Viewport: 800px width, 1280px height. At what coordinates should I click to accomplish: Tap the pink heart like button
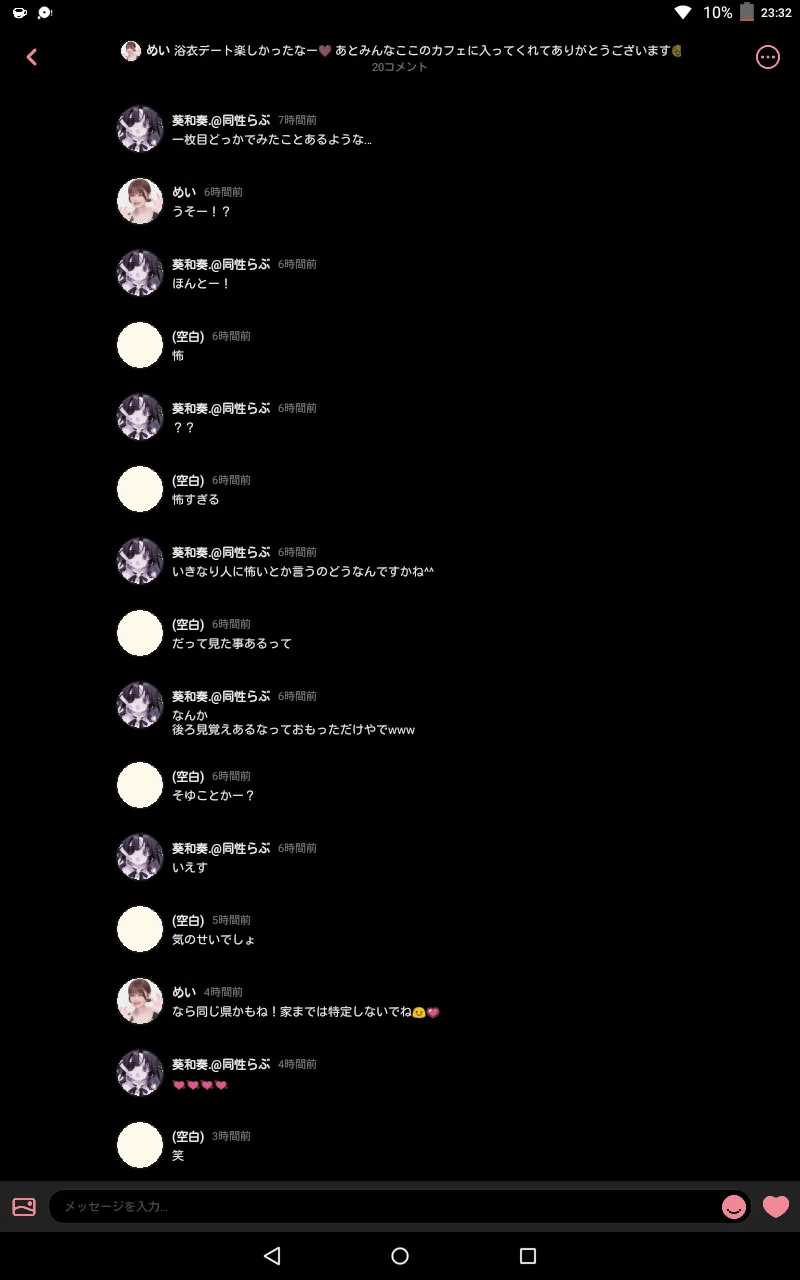tap(776, 1207)
